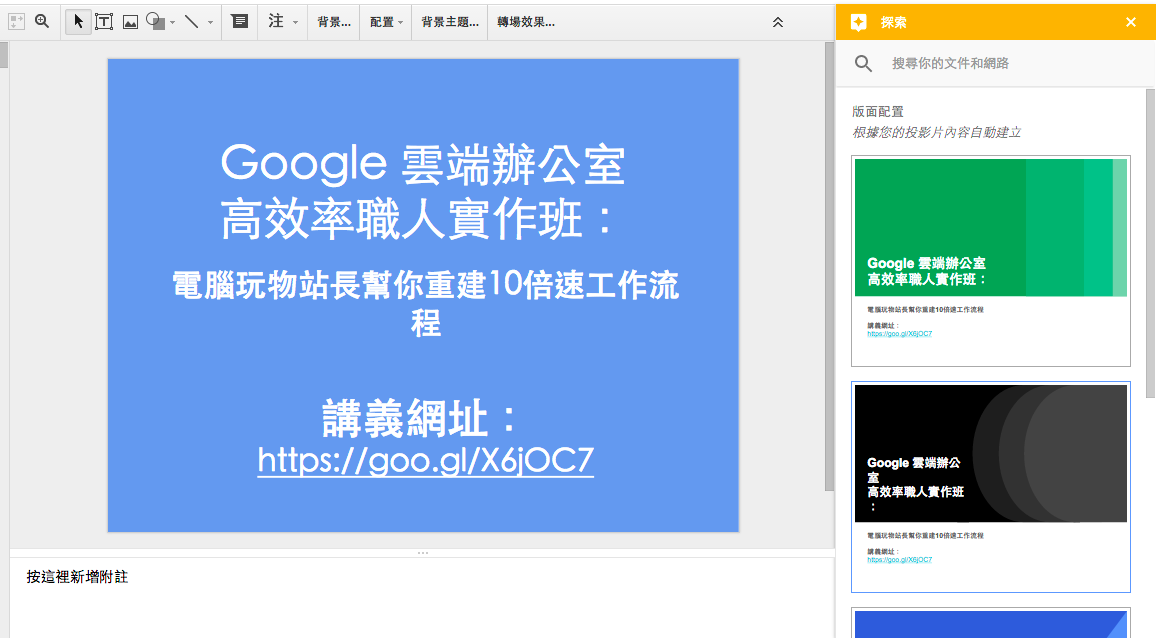
Task: Apply the green layout suggestion
Action: point(991,260)
